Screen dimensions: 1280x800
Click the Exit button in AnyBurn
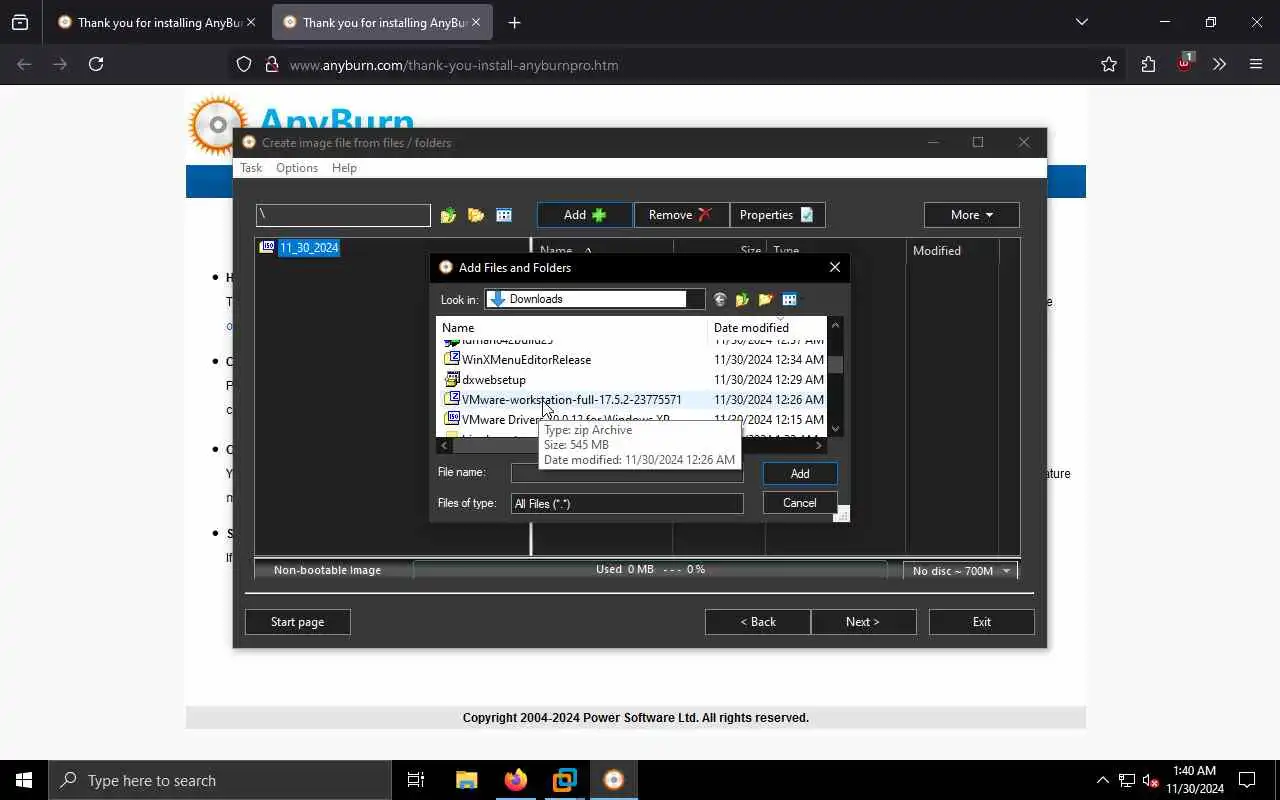[982, 622]
